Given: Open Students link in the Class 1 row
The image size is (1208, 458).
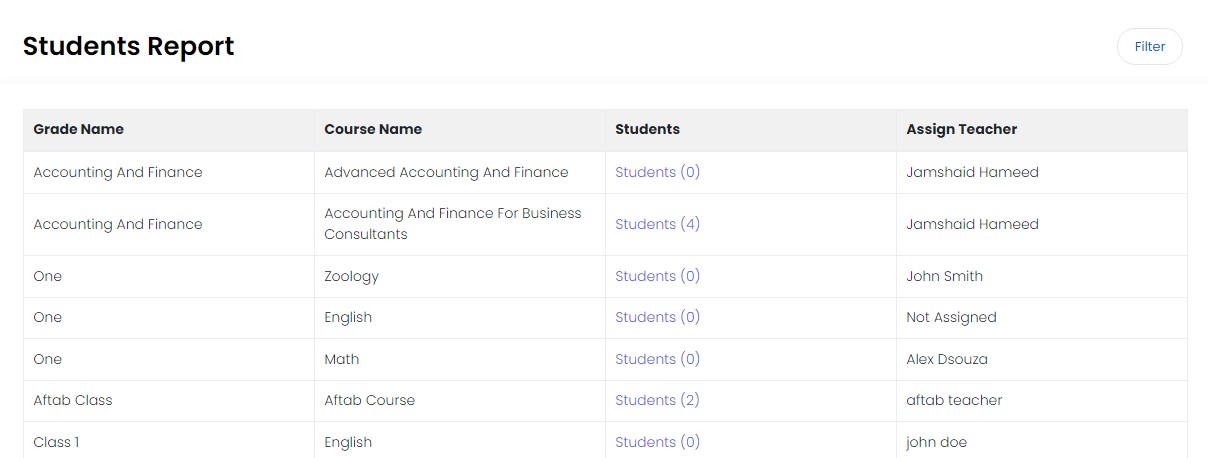Looking at the screenshot, I should pos(657,442).
